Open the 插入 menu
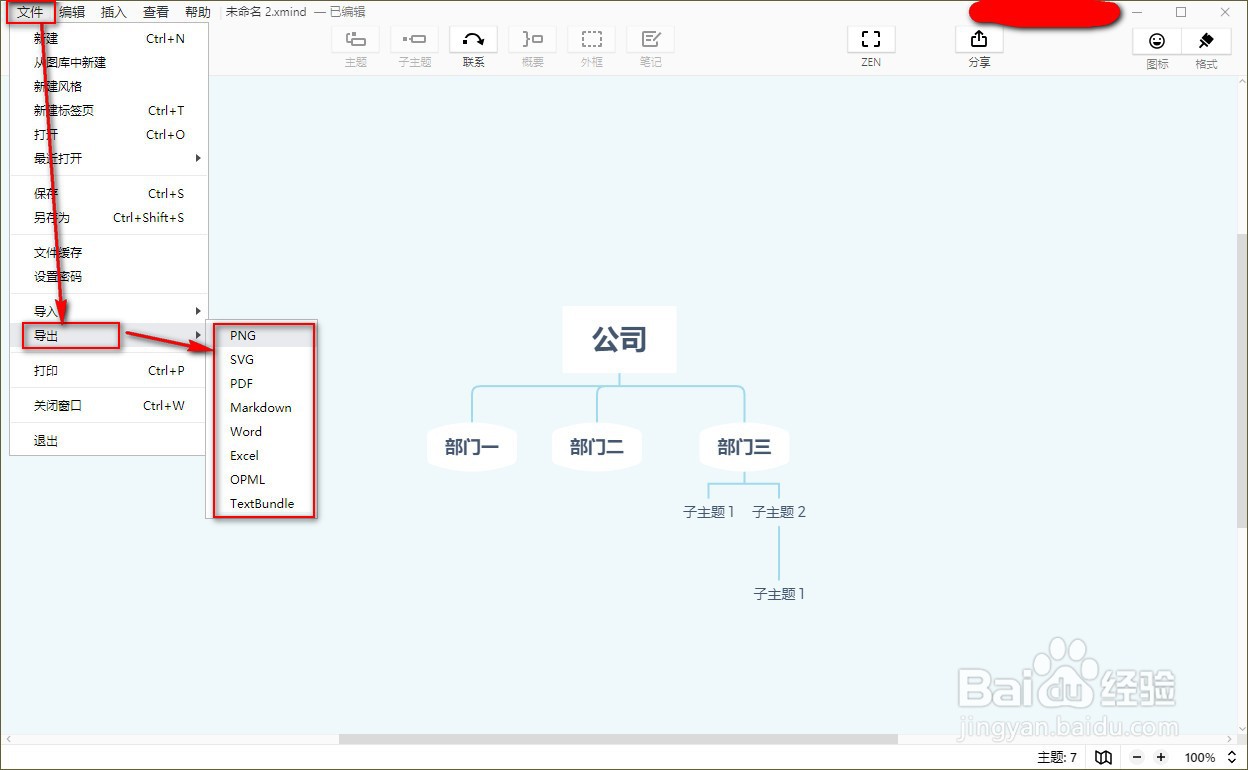The image size is (1248, 770). point(113,12)
